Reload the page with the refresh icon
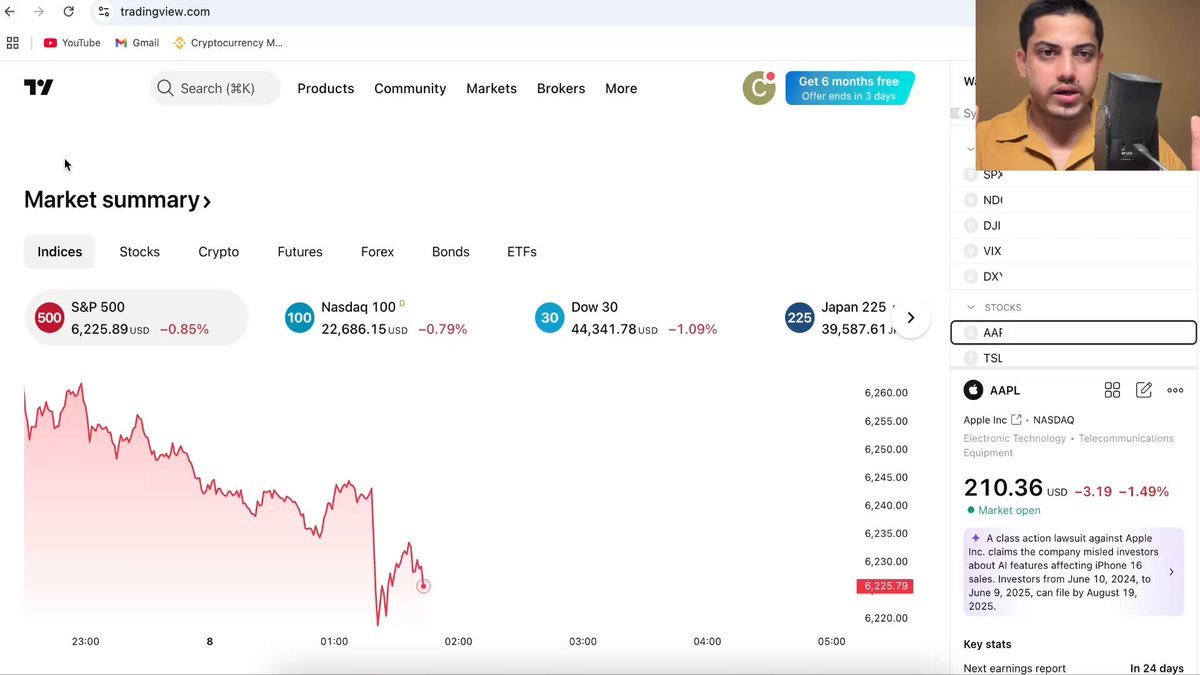 coord(68,12)
